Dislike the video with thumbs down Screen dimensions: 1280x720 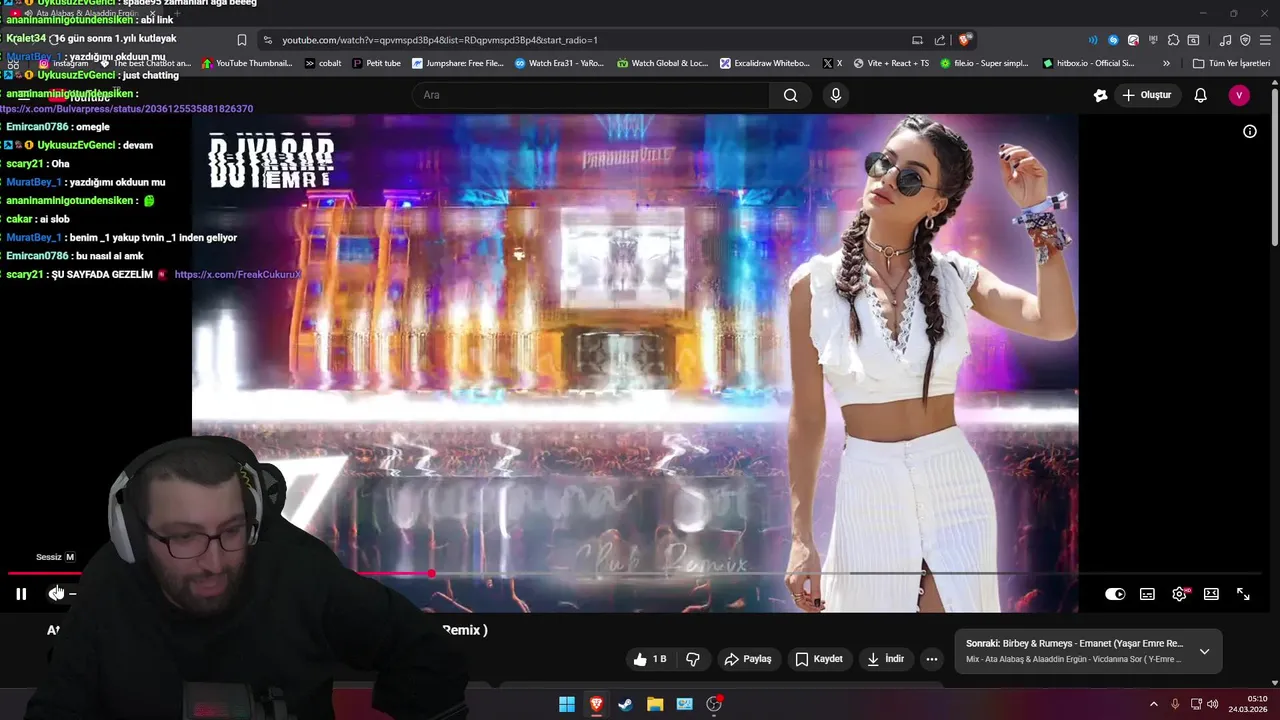point(693,659)
